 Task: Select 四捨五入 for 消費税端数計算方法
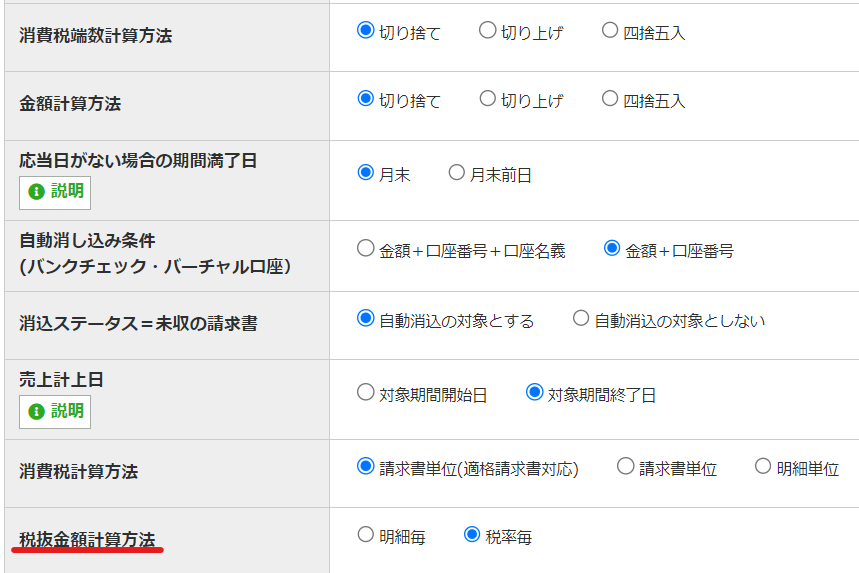(610, 31)
